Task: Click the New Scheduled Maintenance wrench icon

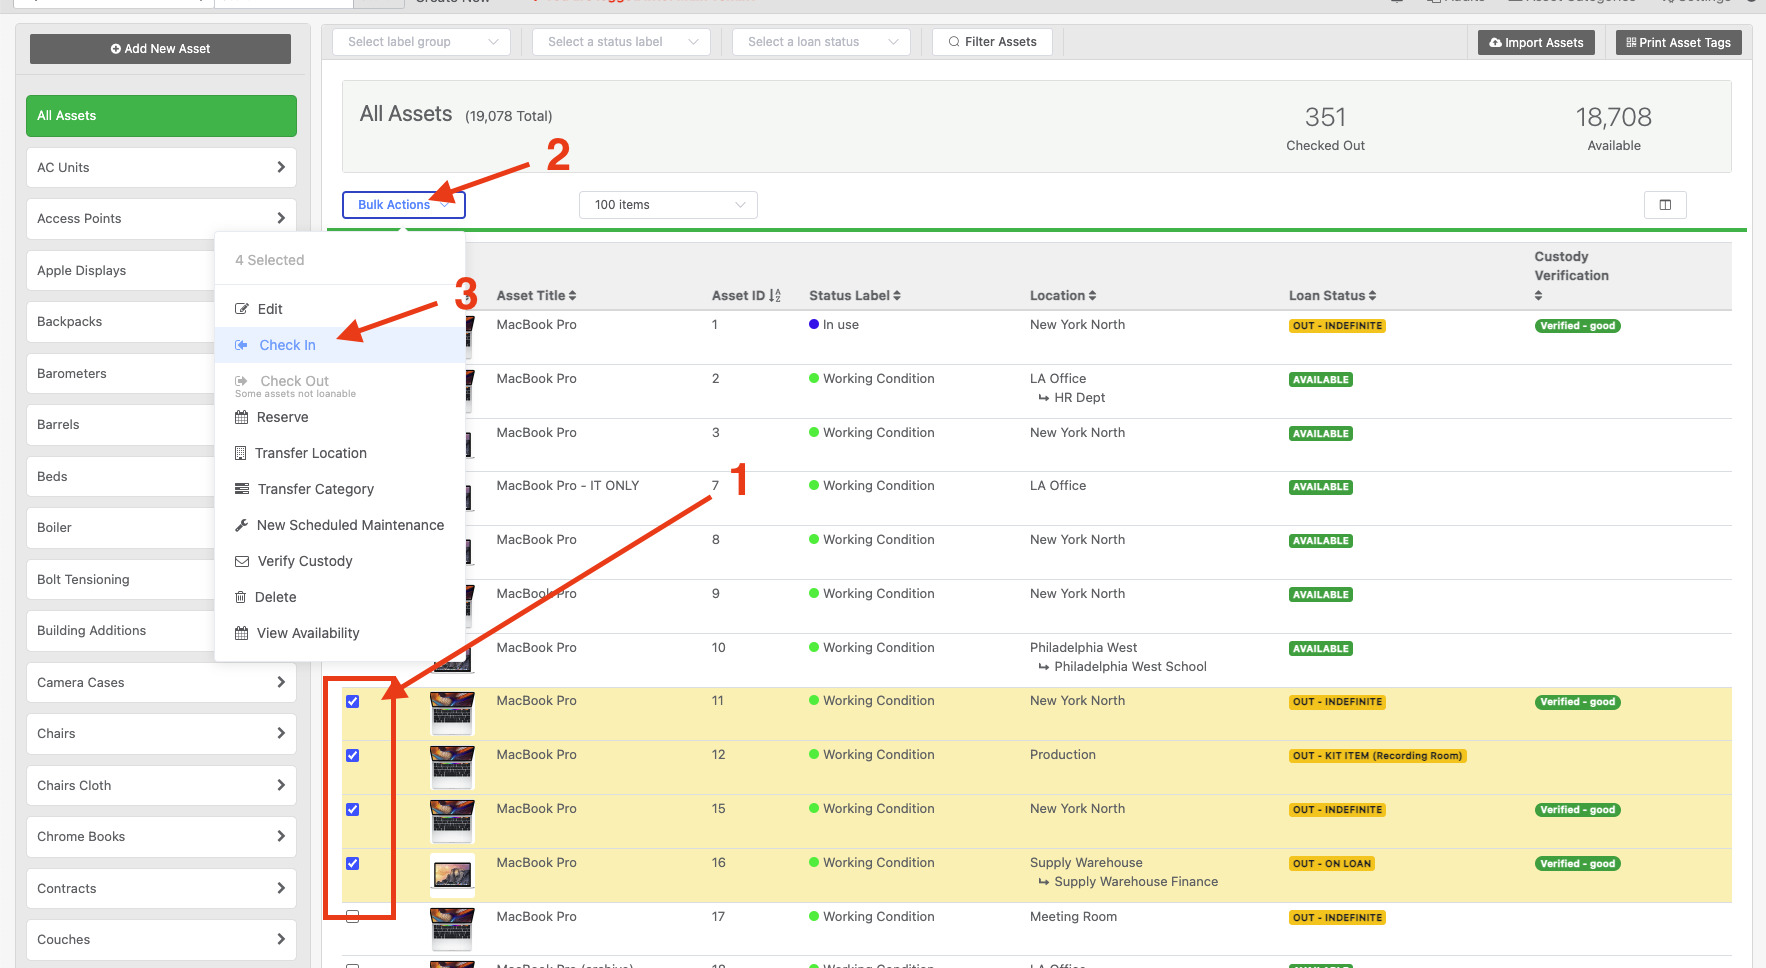Action: click(241, 525)
